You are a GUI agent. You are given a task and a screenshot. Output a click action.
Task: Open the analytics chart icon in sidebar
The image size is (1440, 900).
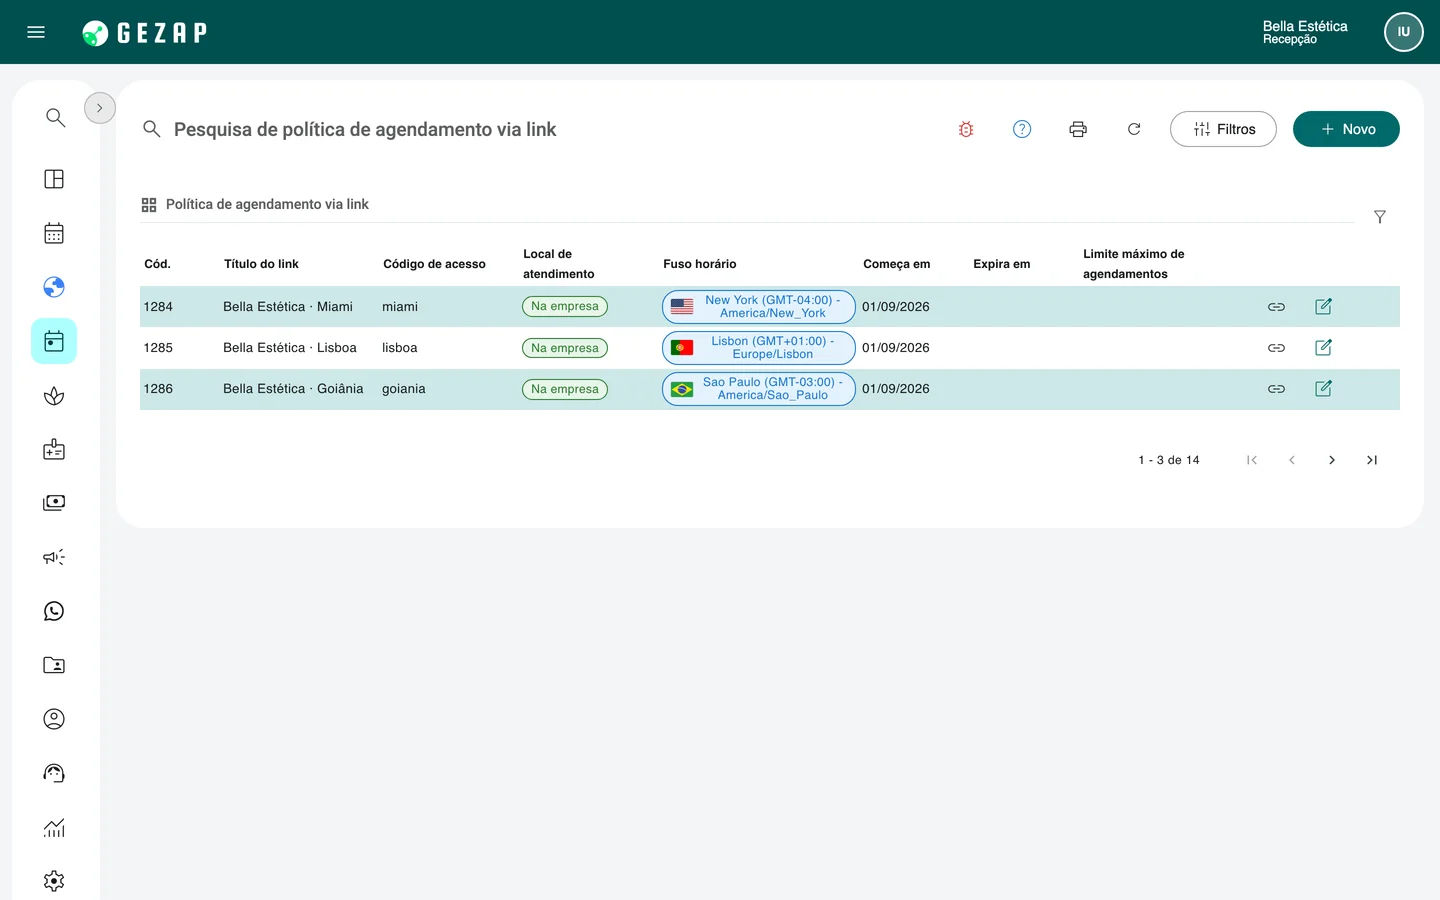(54, 827)
